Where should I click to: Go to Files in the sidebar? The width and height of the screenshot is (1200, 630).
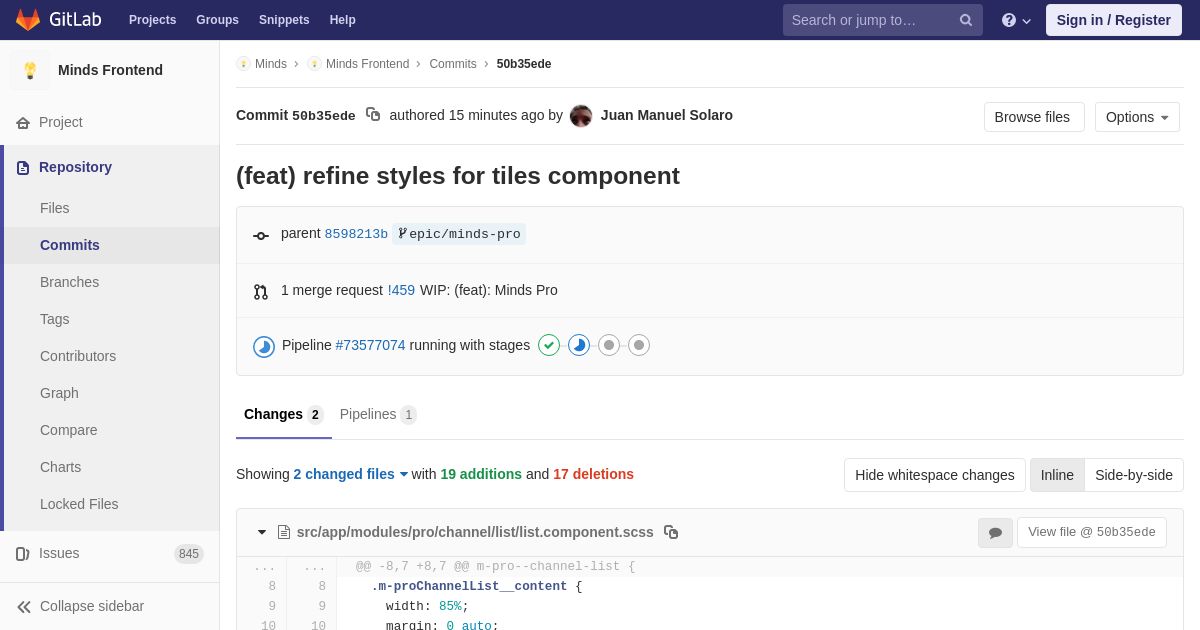[x=55, y=208]
